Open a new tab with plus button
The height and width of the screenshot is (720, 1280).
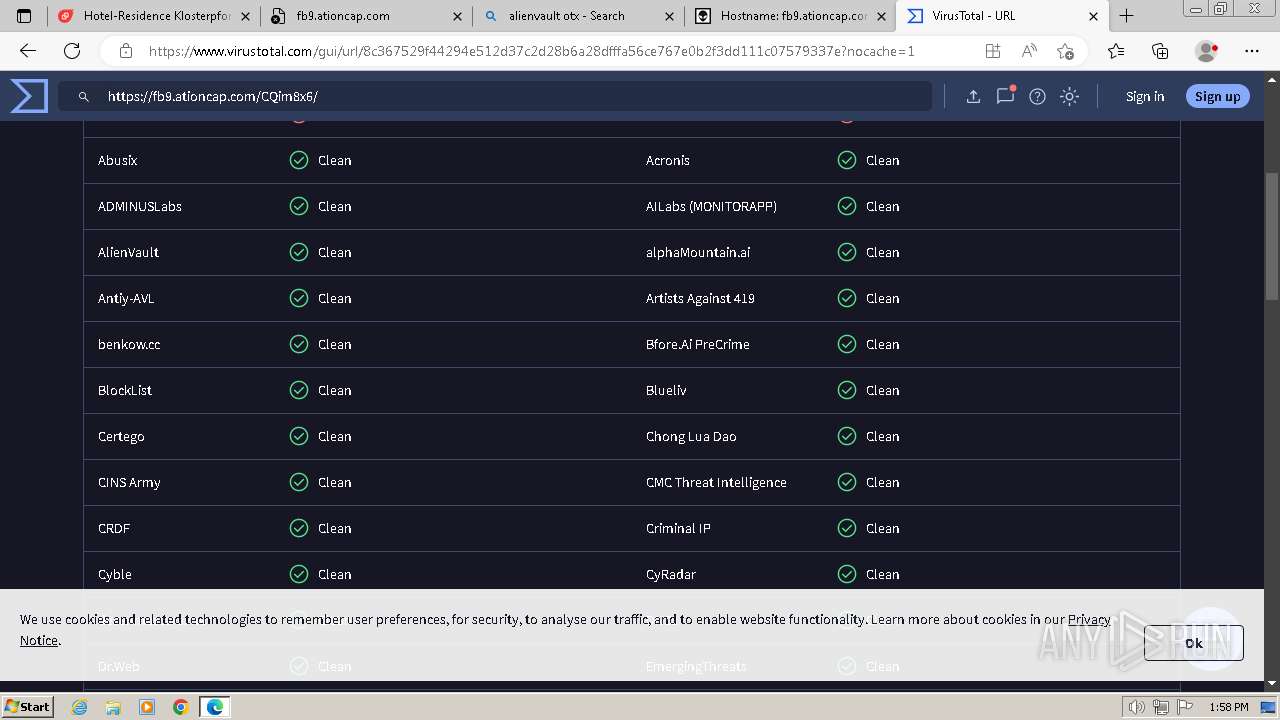1127,16
